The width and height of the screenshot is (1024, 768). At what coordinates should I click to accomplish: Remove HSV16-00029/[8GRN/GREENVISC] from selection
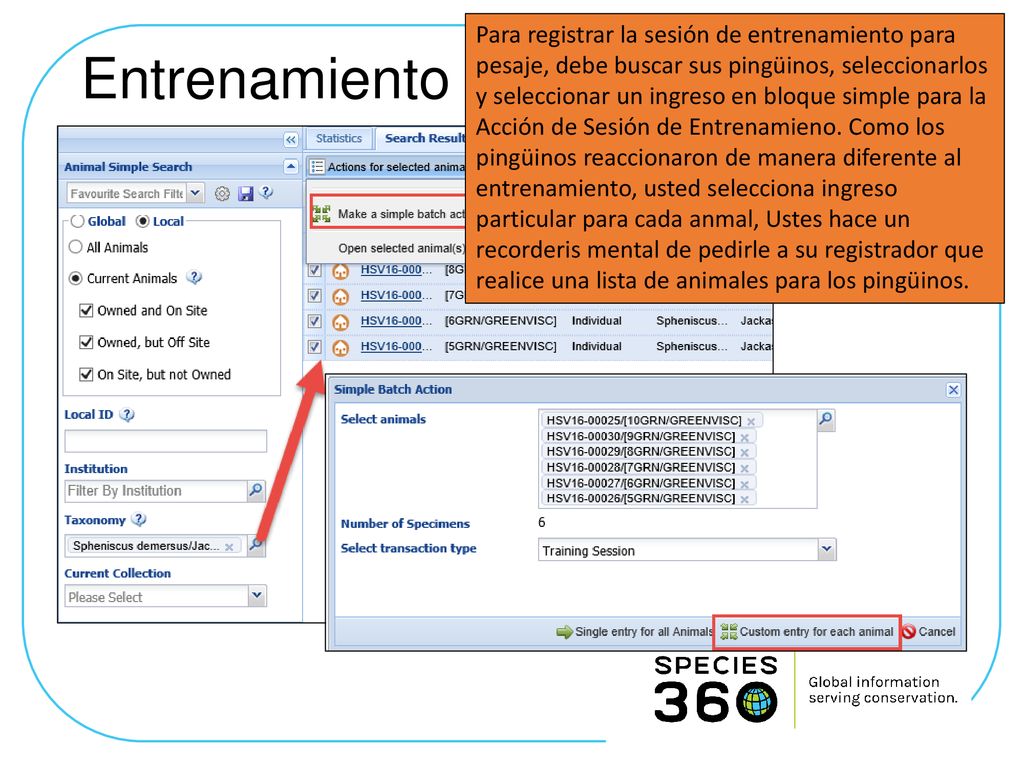tap(744, 453)
